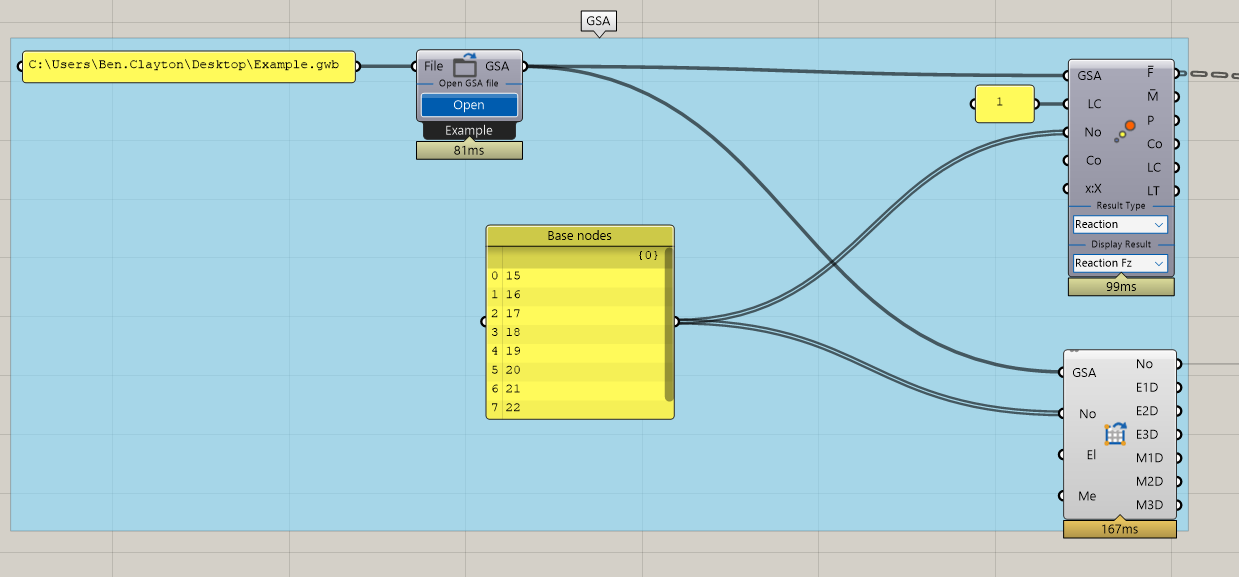Click the GSA input on the component with E1D output
The width and height of the screenshot is (1239, 577).
tap(1084, 373)
